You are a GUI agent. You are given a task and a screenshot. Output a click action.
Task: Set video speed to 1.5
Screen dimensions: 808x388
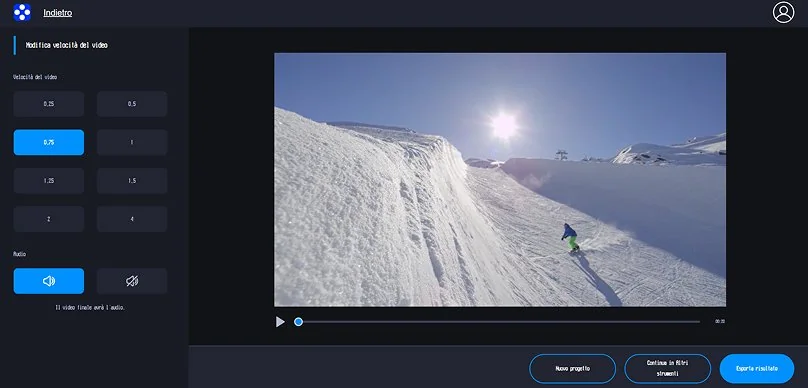pyautogui.click(x=132, y=181)
